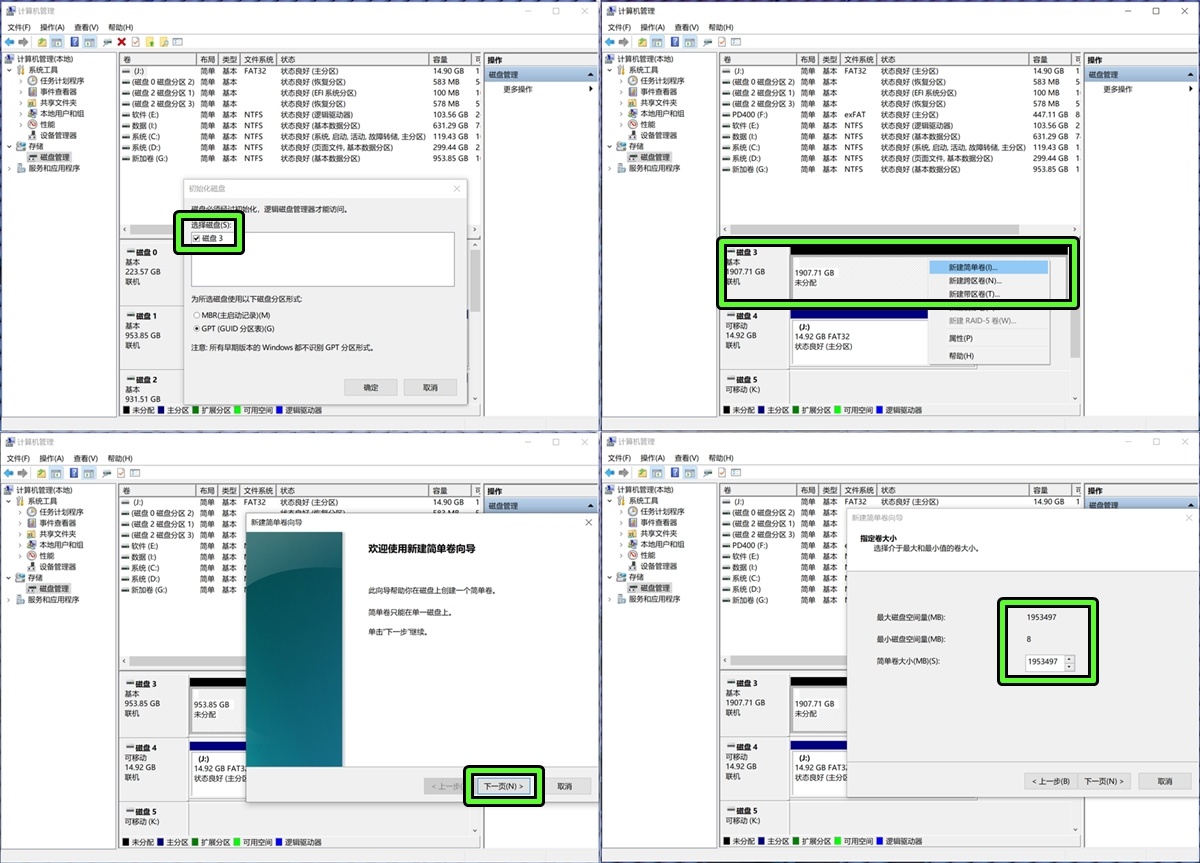This screenshot has width=1200, height=863.
Task: Click the 简单卷大小(MB) input field
Action: pyautogui.click(x=1045, y=663)
